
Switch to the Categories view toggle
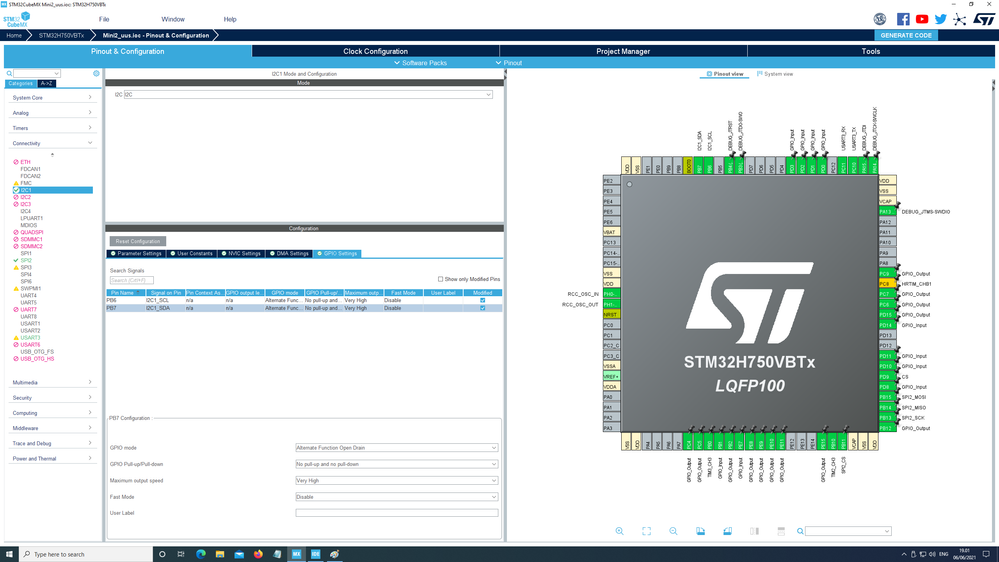pos(21,83)
